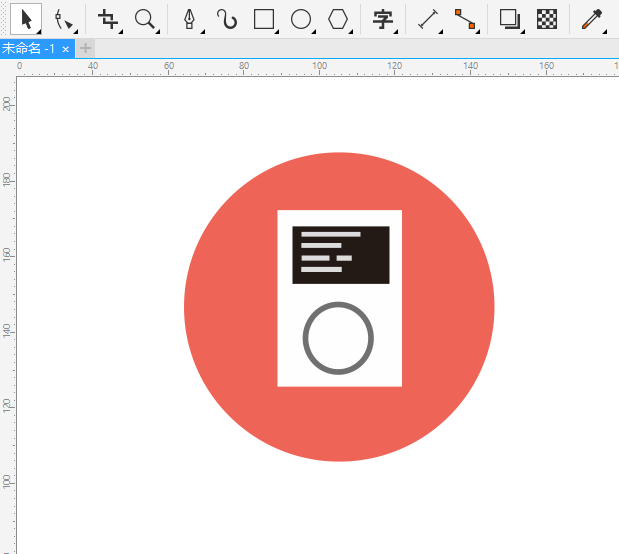The image size is (619, 554).
Task: Choose the Rectangle tool
Action: [x=264, y=19]
